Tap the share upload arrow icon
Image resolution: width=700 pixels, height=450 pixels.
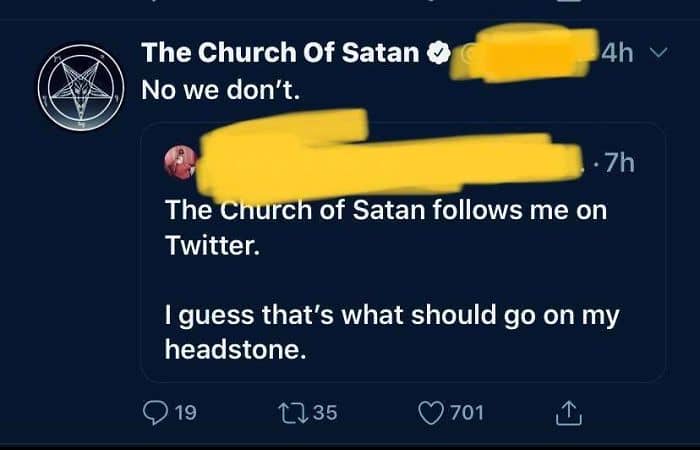tap(568, 410)
